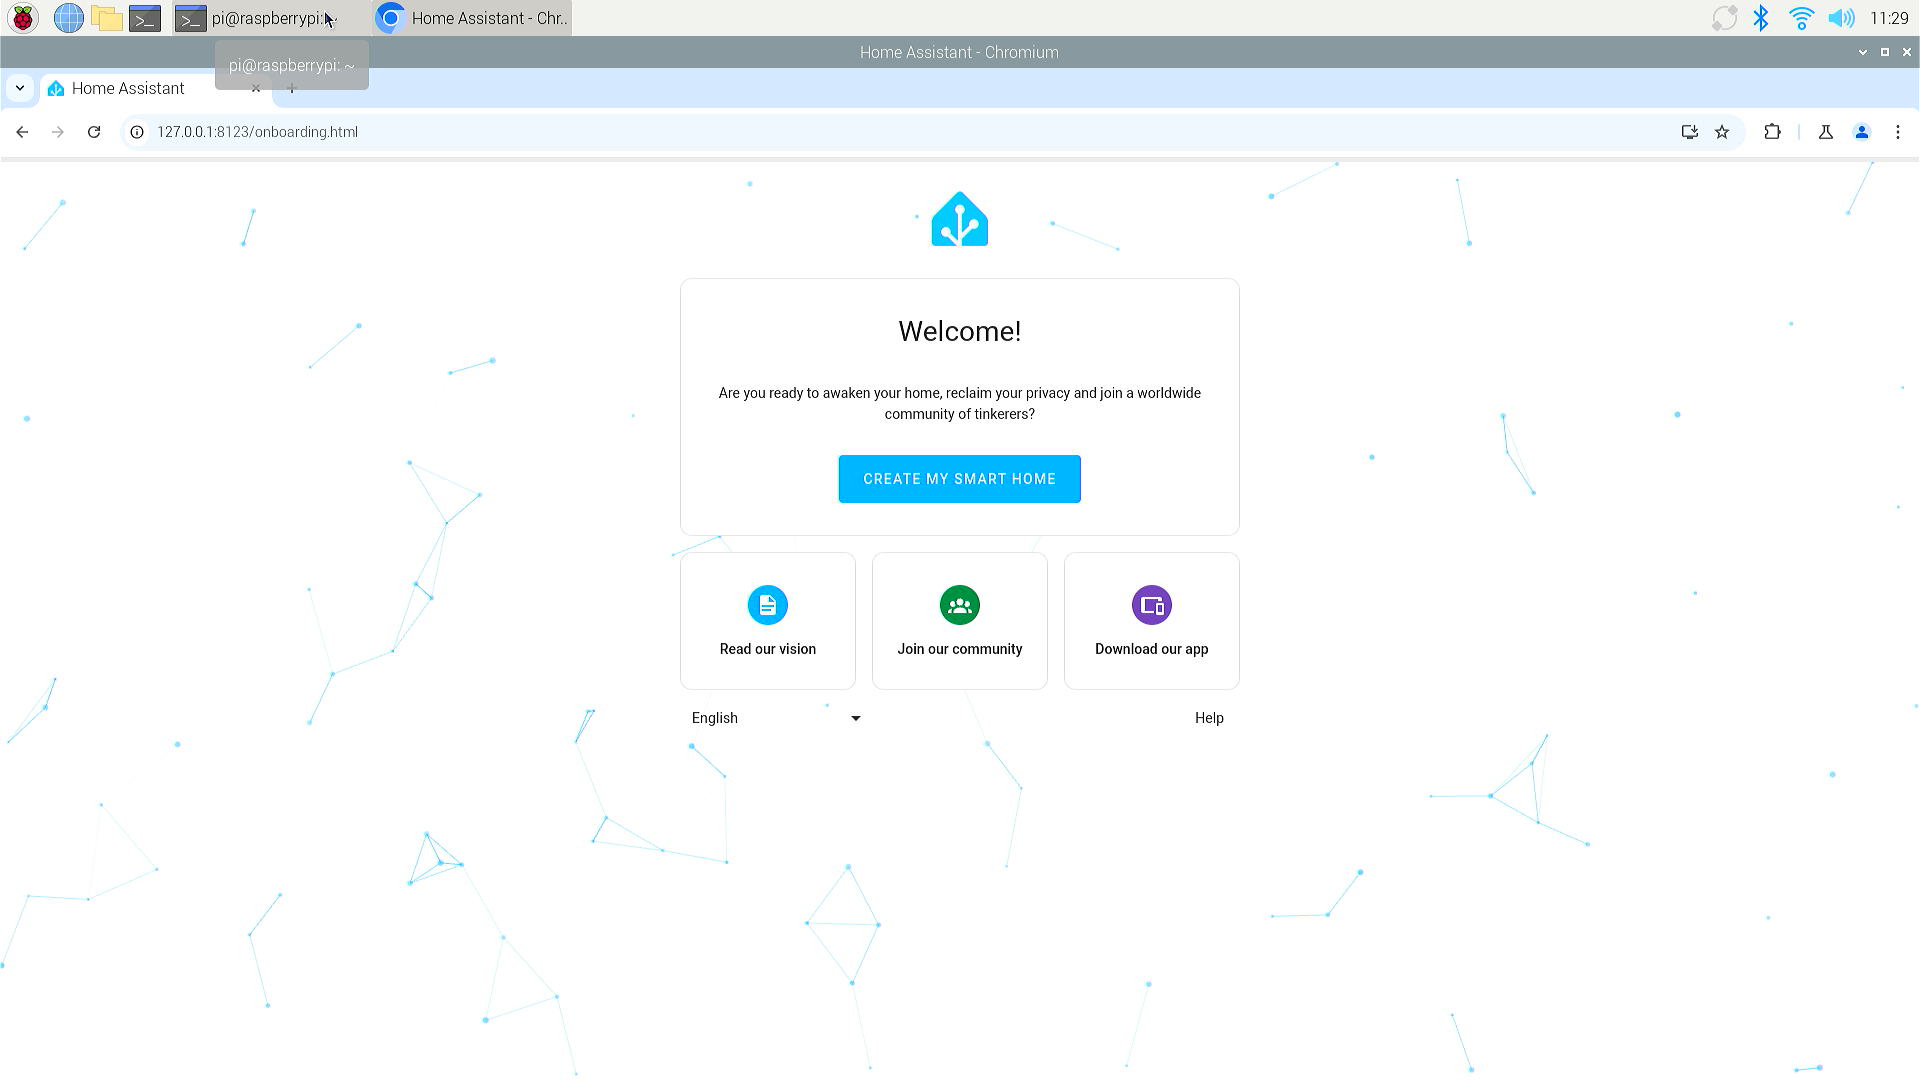Click the Join our community icon

coord(960,605)
